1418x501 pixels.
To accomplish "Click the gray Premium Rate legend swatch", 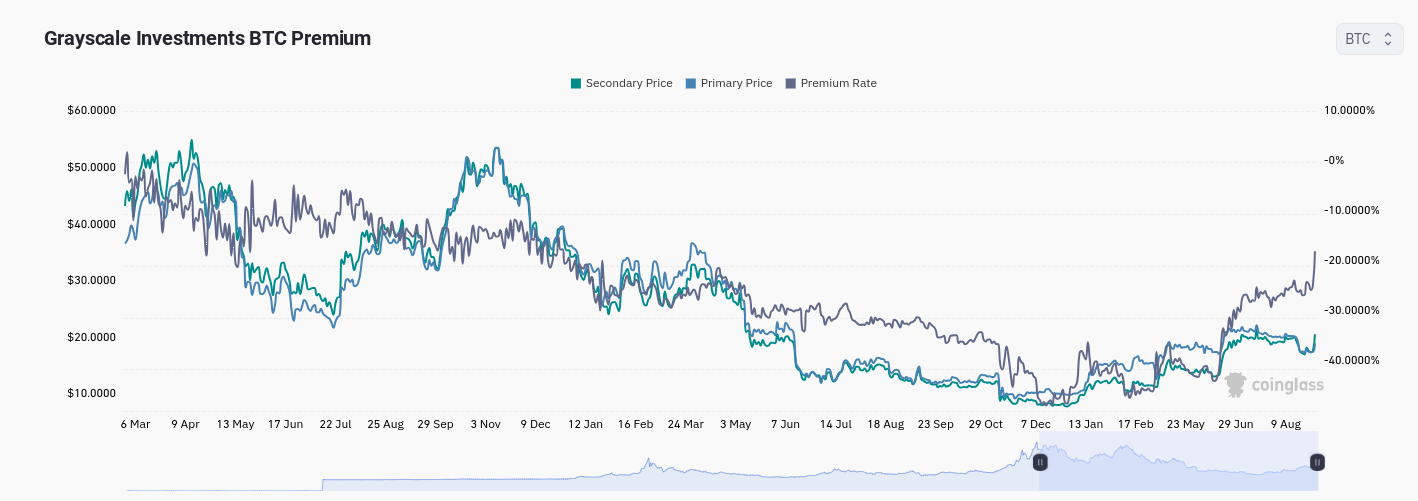I will [x=791, y=83].
